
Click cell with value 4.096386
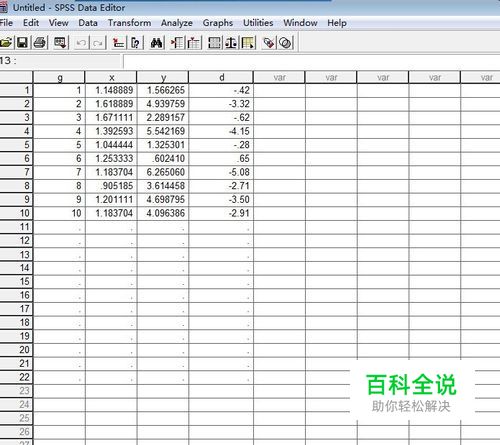coord(163,213)
